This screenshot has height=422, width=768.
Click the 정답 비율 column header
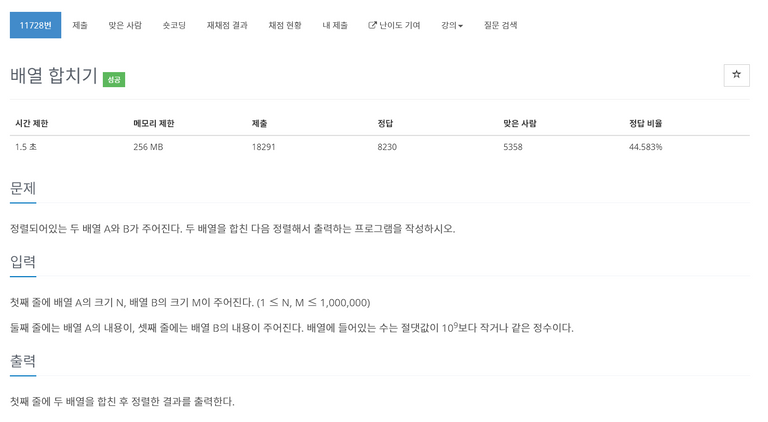pyautogui.click(x=645, y=123)
